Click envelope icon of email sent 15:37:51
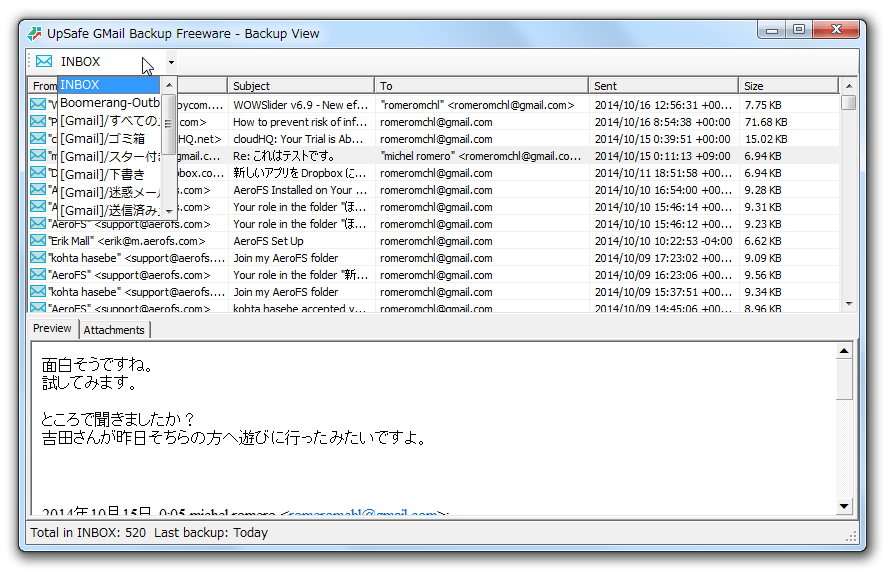 (x=38, y=291)
